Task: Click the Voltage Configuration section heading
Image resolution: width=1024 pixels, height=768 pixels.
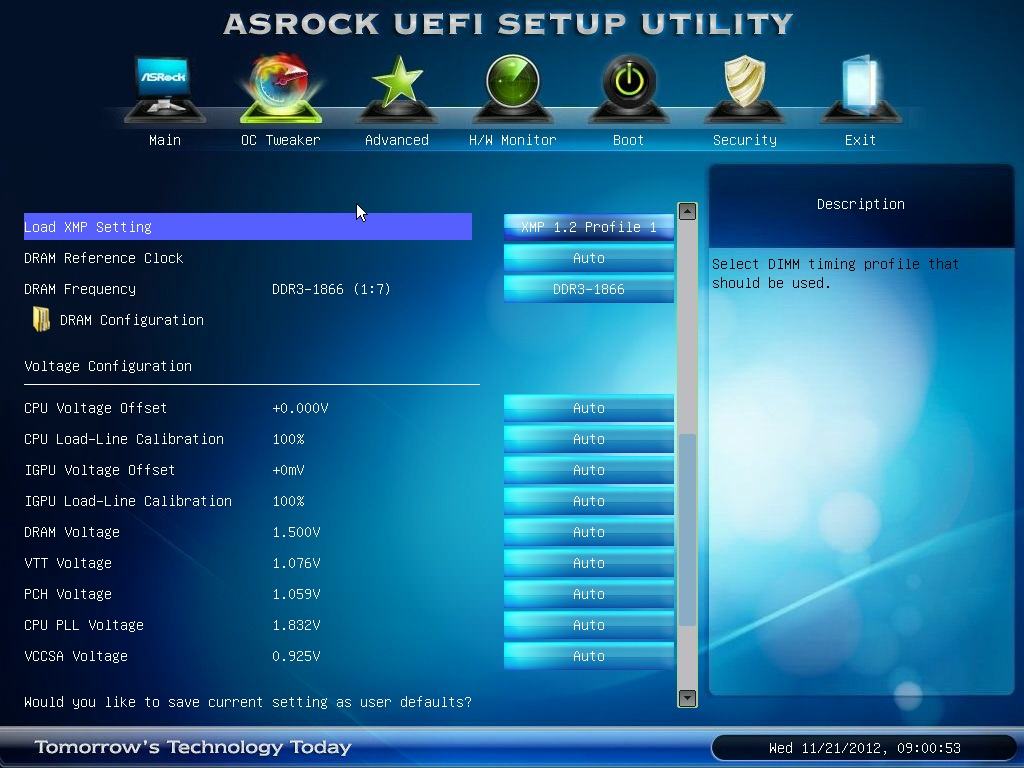Action: (108, 366)
